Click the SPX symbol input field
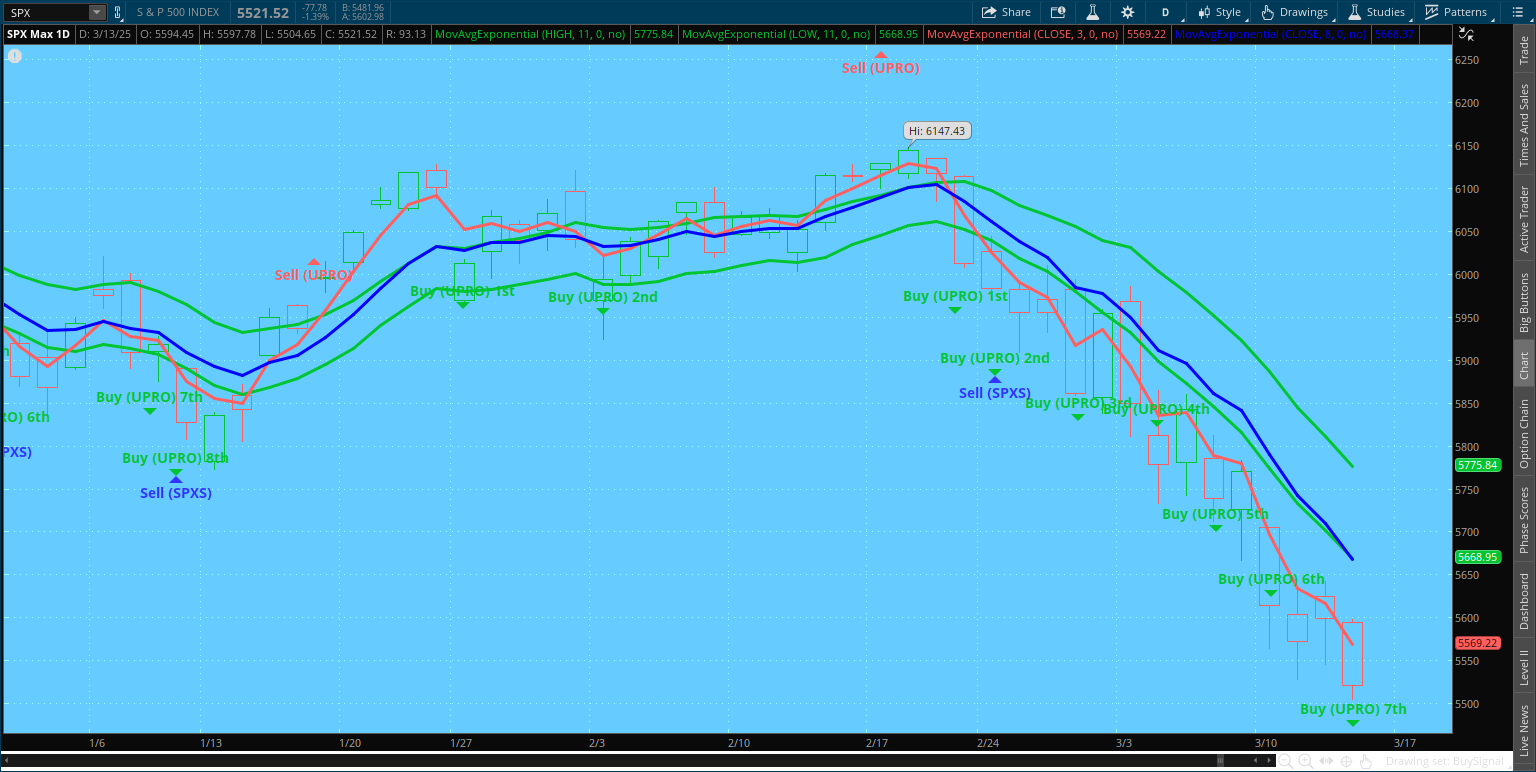This screenshot has height=772, width=1536. point(47,13)
